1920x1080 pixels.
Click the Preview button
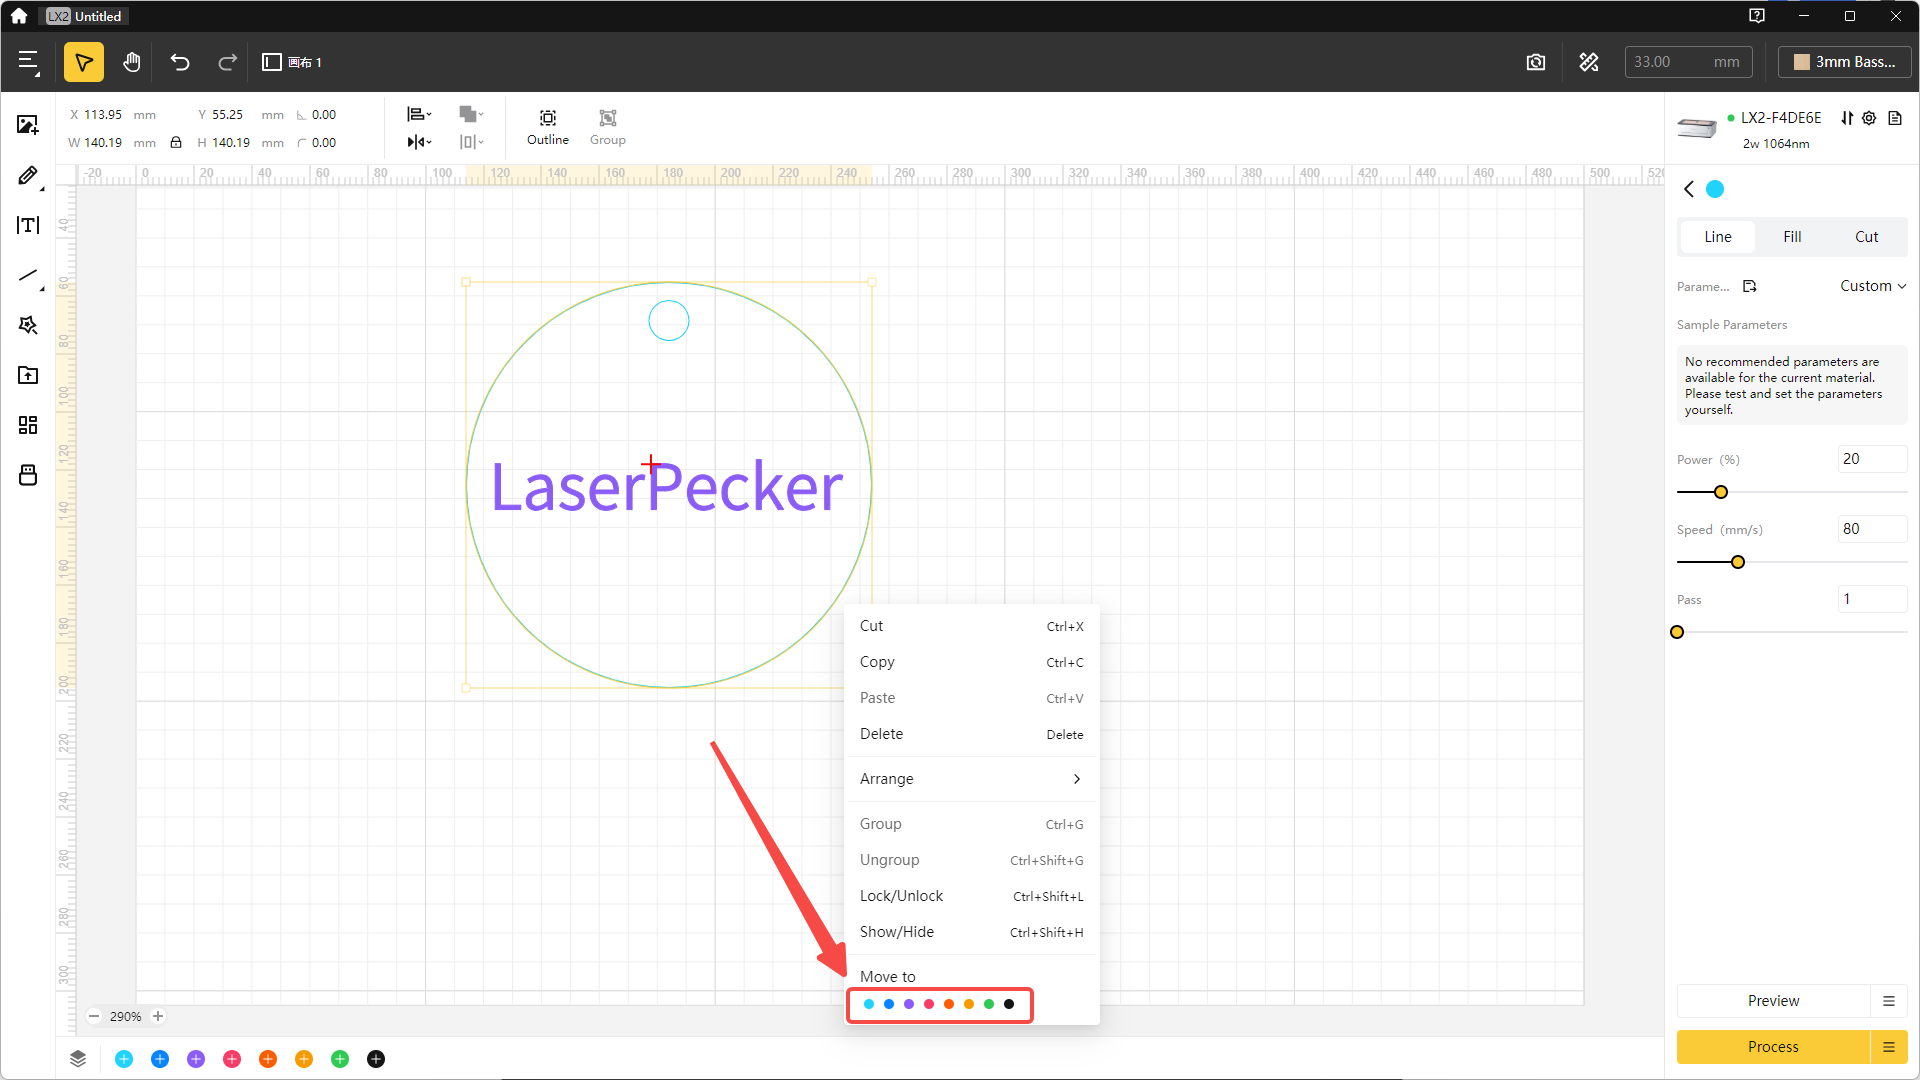click(1773, 1001)
